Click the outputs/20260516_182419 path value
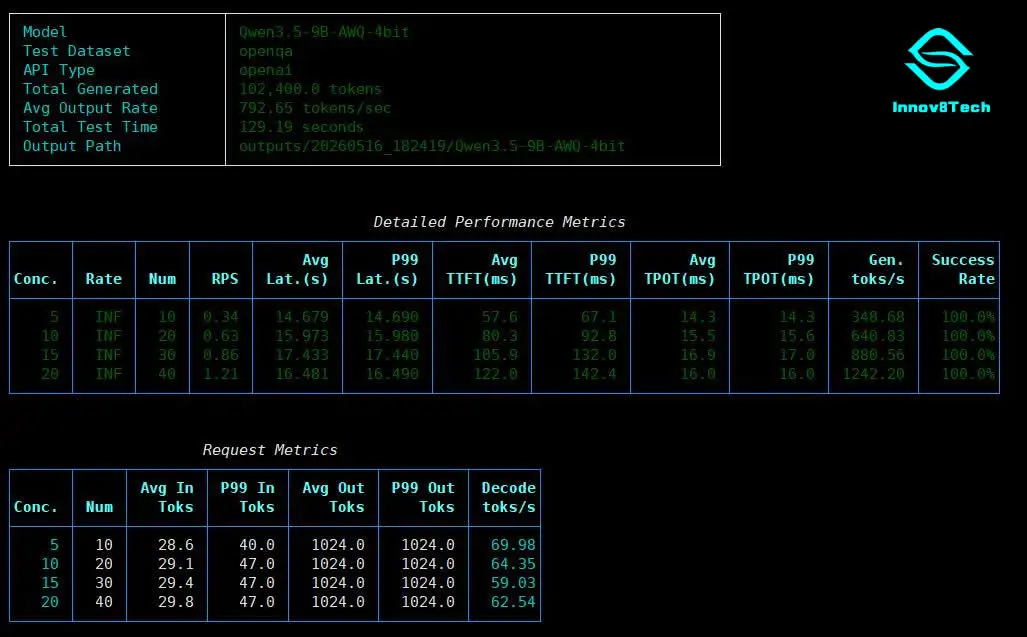 point(432,146)
